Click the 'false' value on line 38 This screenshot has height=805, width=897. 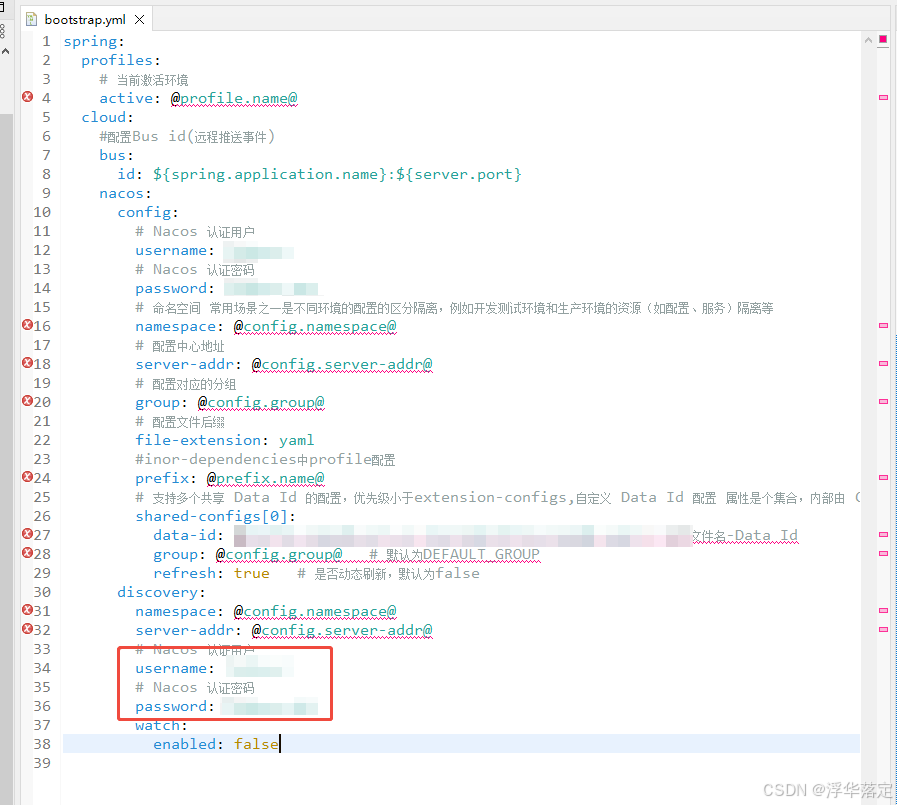click(256, 744)
